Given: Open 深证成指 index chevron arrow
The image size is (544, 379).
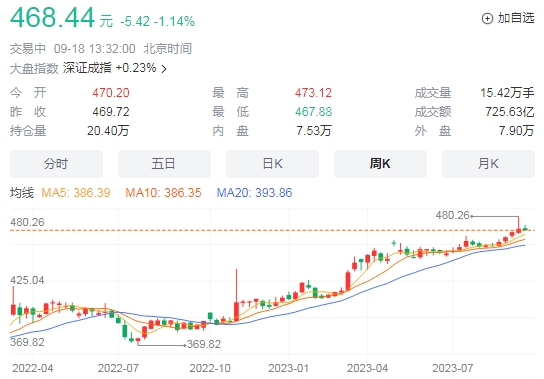Looking at the screenshot, I should pyautogui.click(x=164, y=69).
